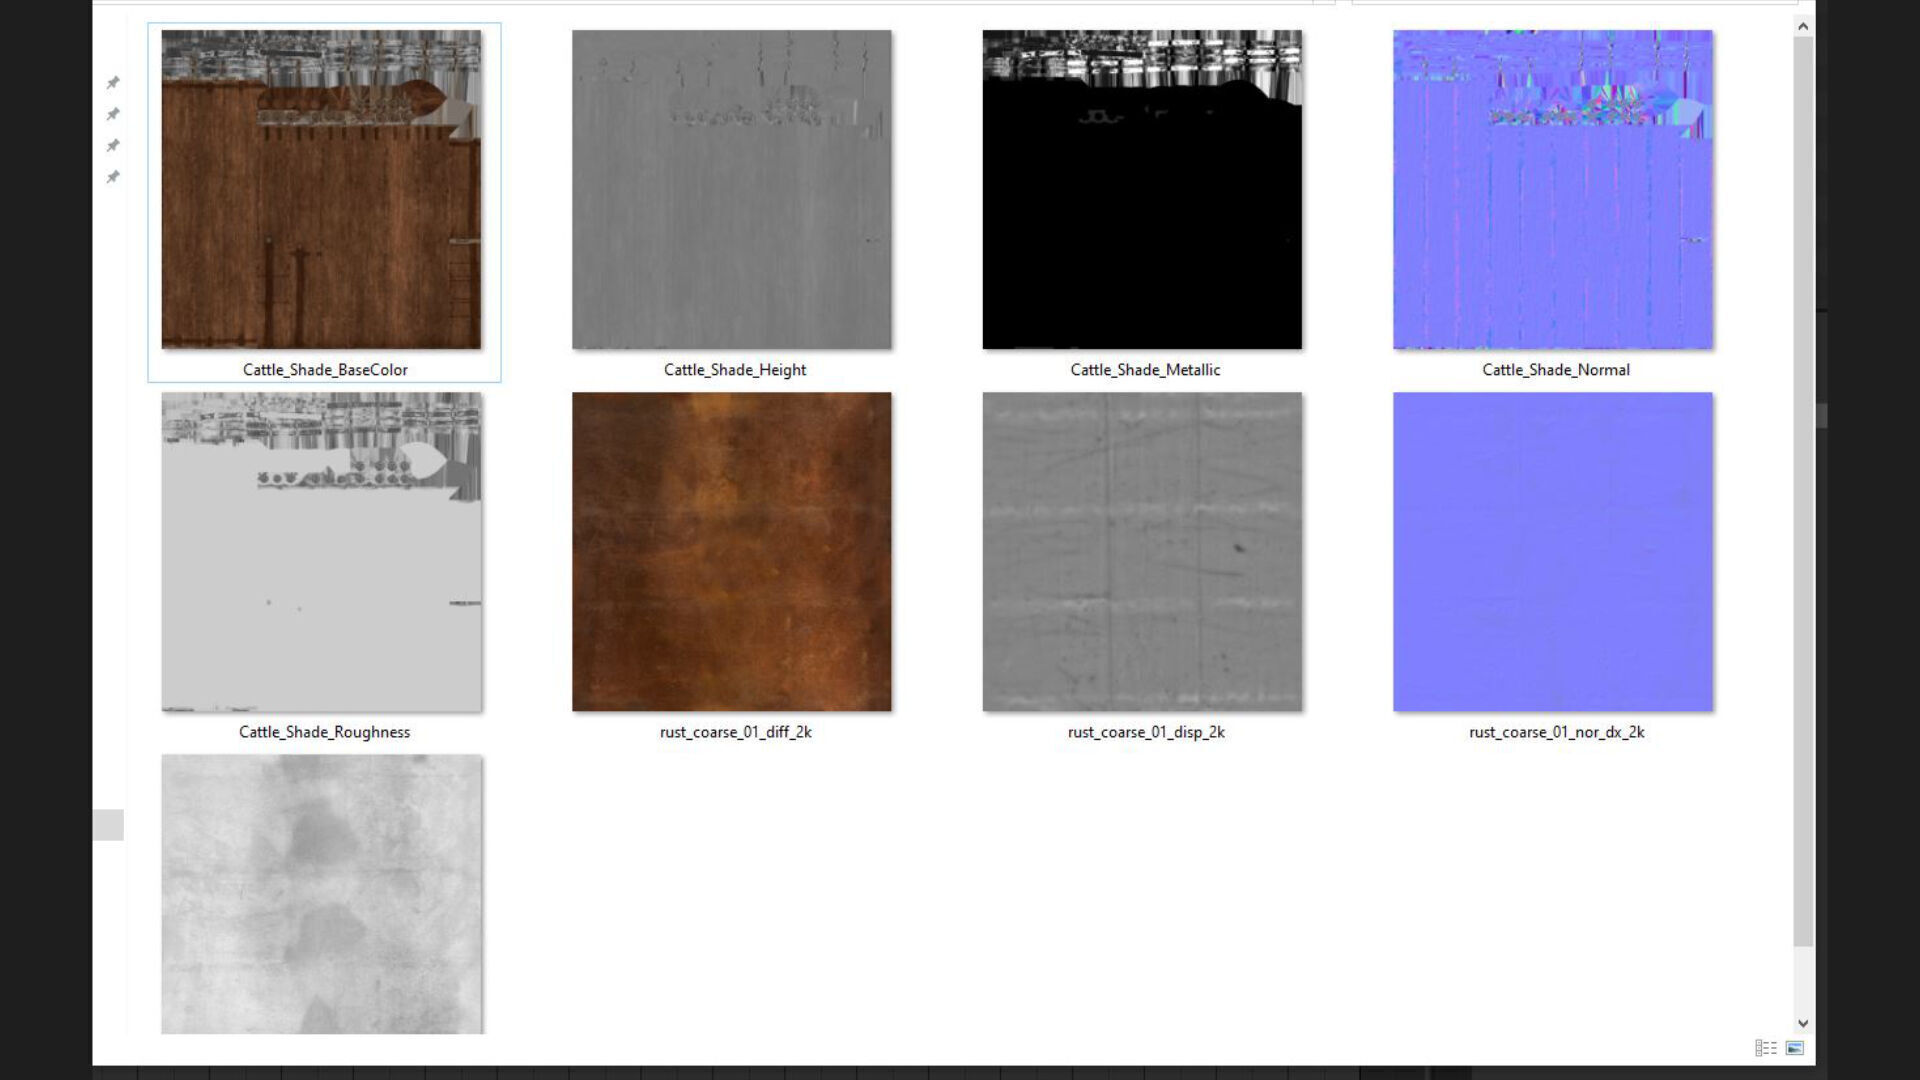Select the rust_coarse_01_nor_dx_2k thumbnail
This screenshot has width=1920, height=1080.
1552,552
